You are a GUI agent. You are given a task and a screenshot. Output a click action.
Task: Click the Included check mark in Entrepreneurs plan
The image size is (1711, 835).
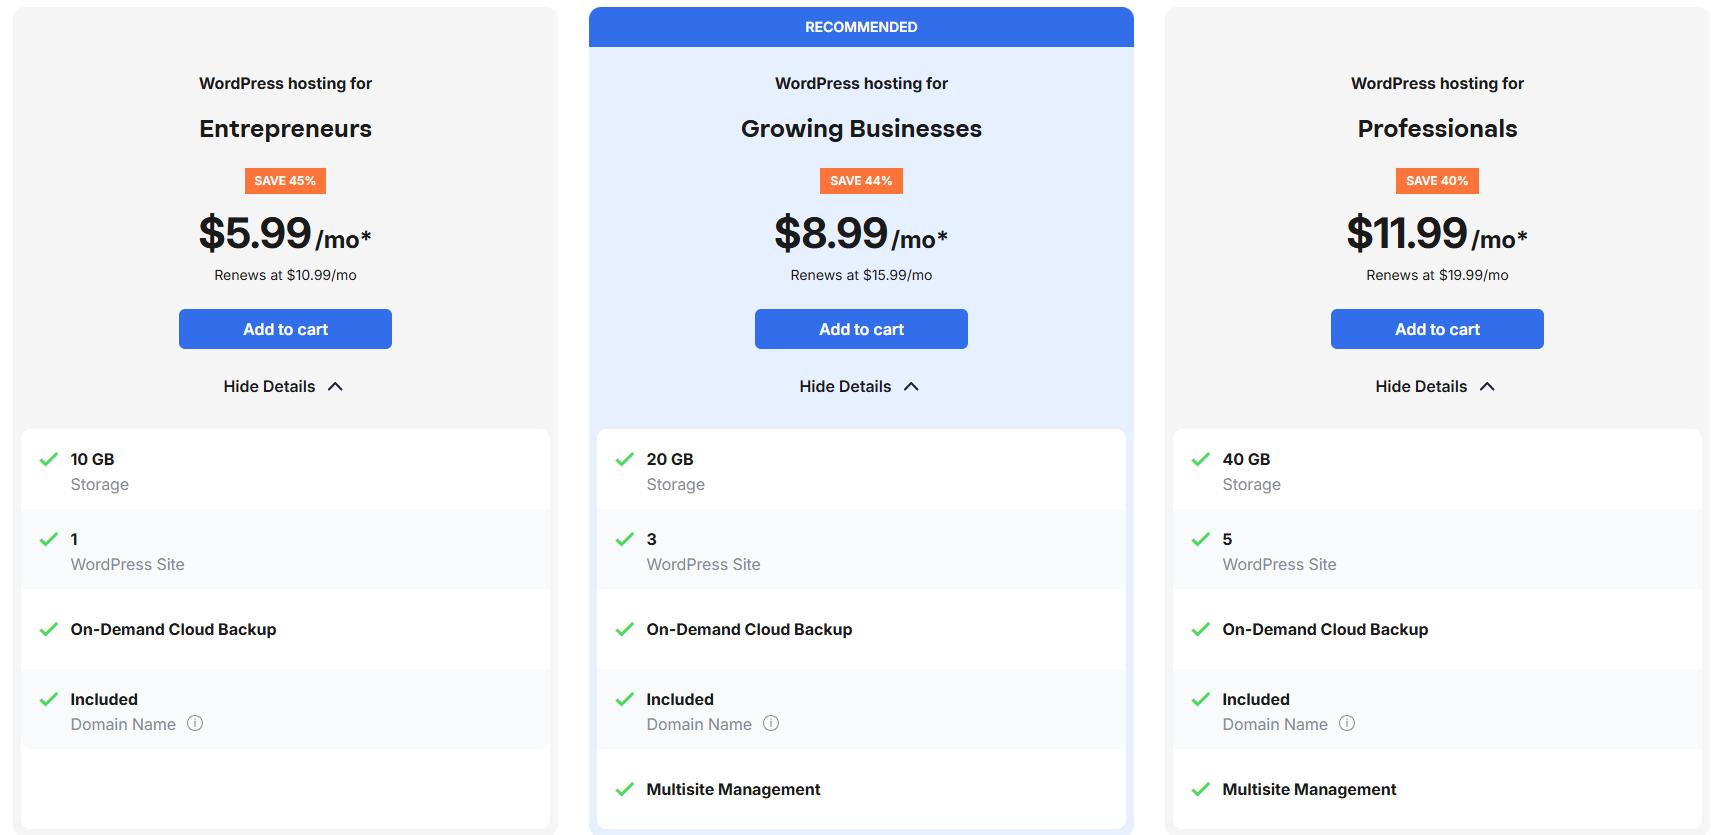49,699
